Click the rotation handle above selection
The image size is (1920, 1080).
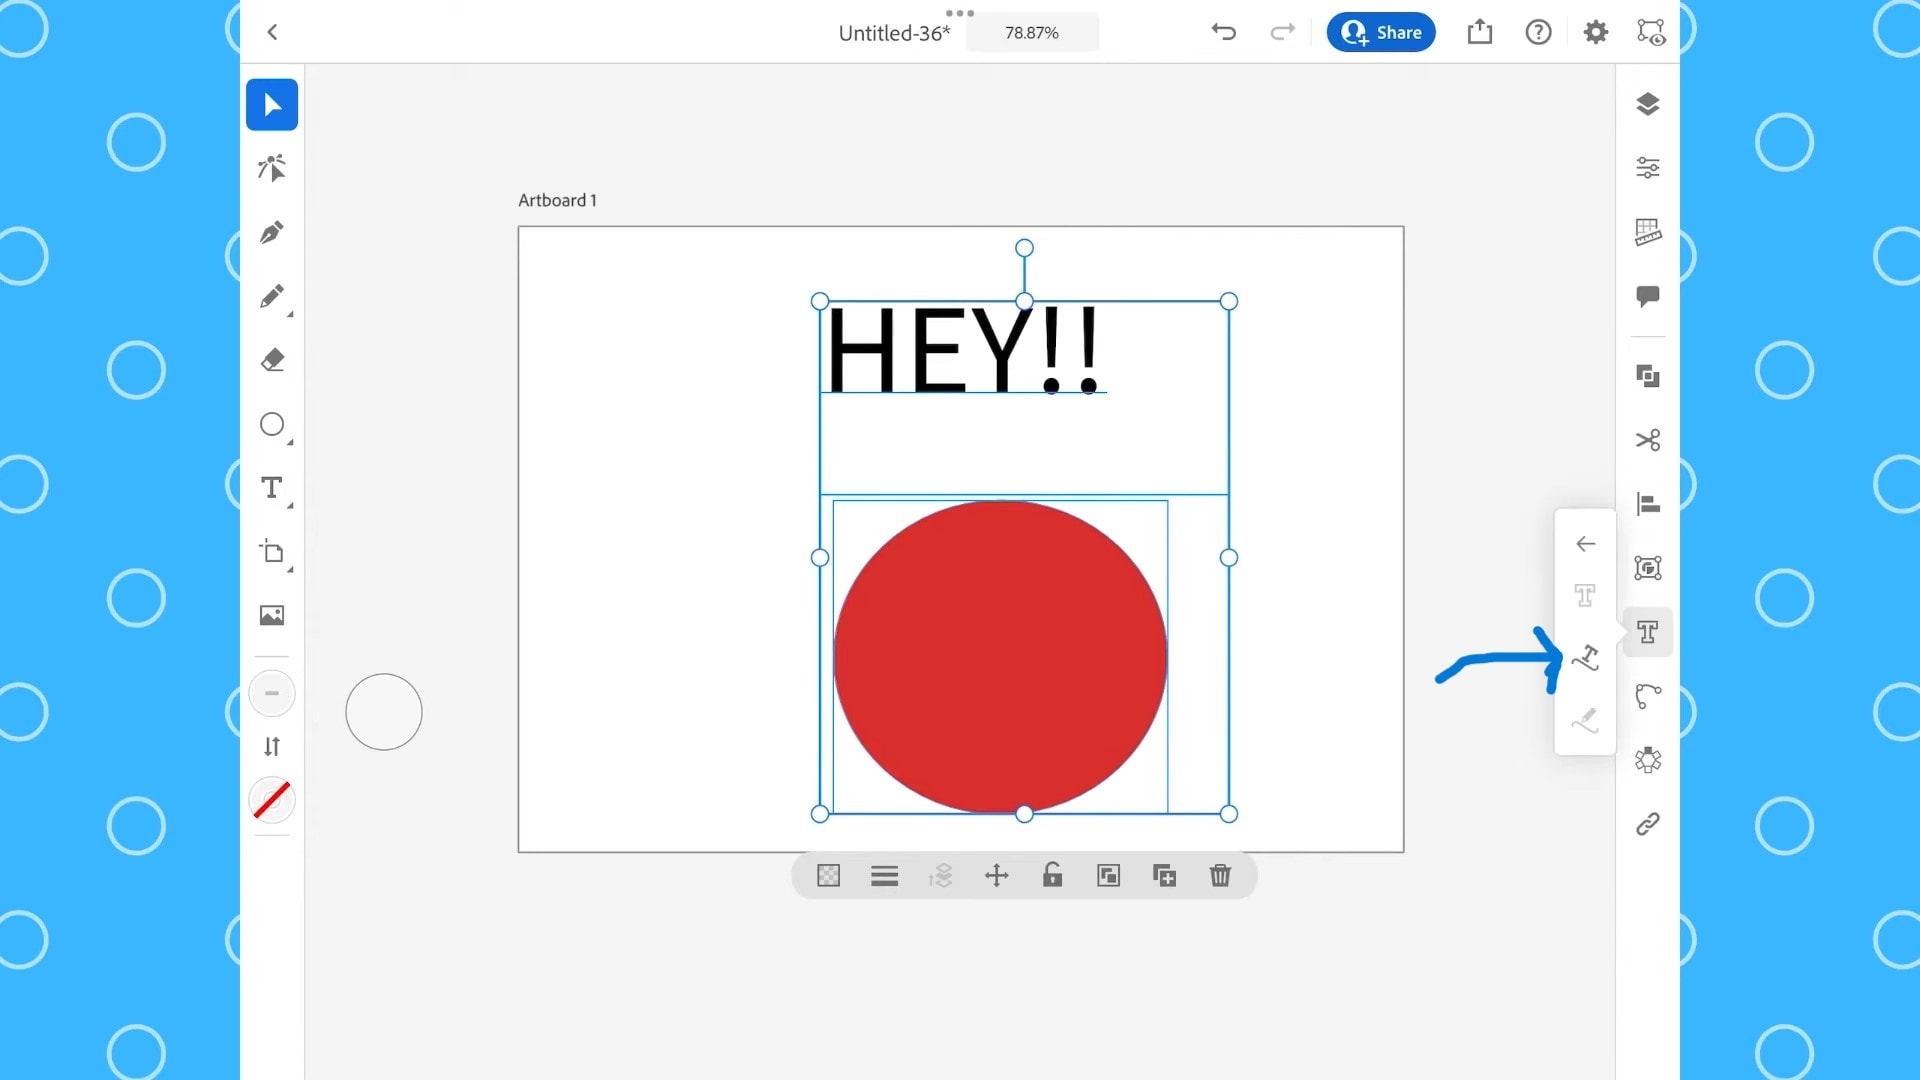pos(1024,248)
